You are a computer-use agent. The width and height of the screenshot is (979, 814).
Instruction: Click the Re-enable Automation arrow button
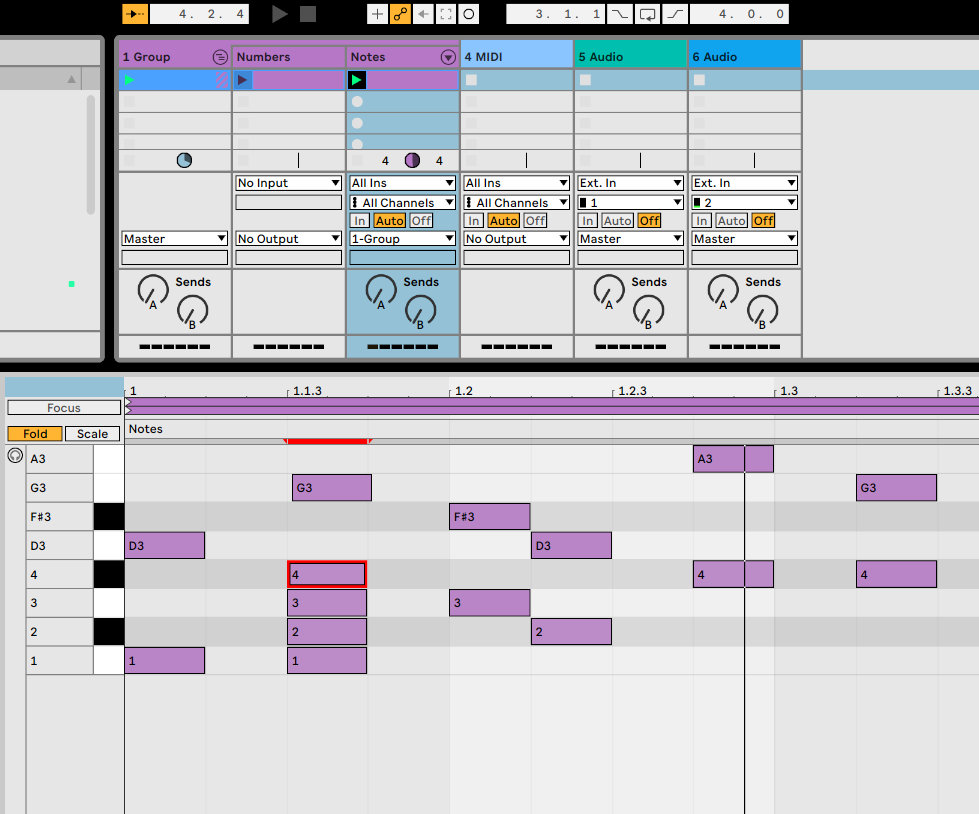click(x=423, y=14)
